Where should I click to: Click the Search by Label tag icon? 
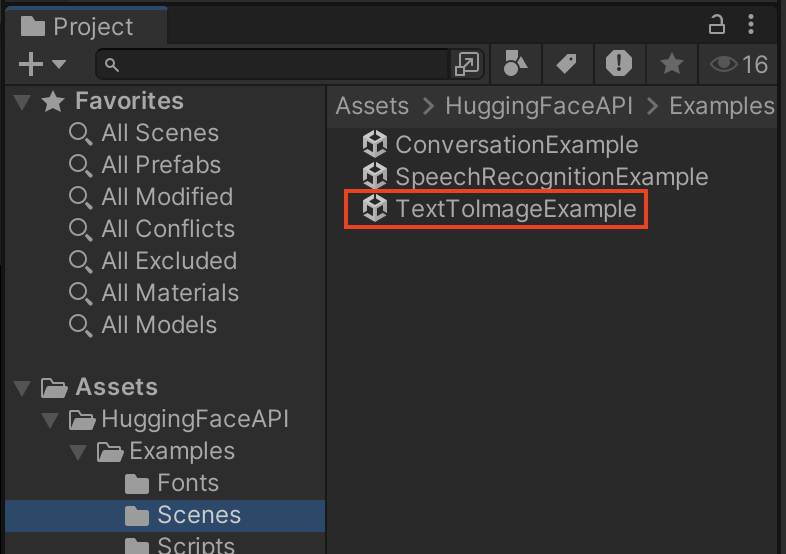point(567,64)
